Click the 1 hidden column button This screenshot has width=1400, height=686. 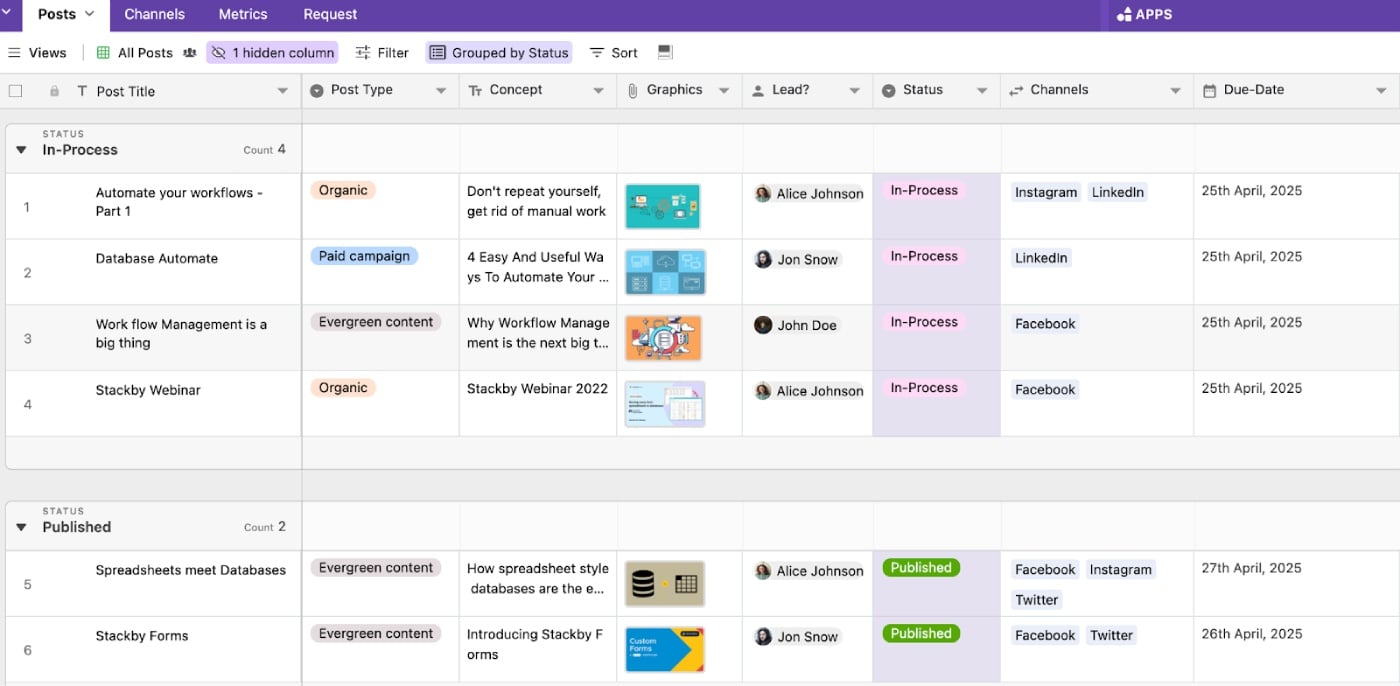click(272, 53)
